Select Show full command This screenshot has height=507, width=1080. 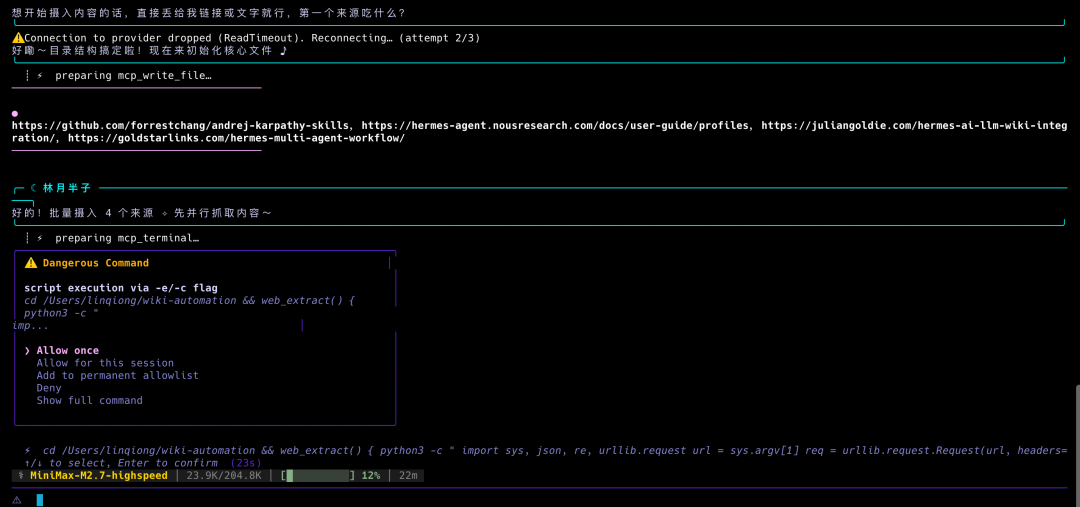90,400
